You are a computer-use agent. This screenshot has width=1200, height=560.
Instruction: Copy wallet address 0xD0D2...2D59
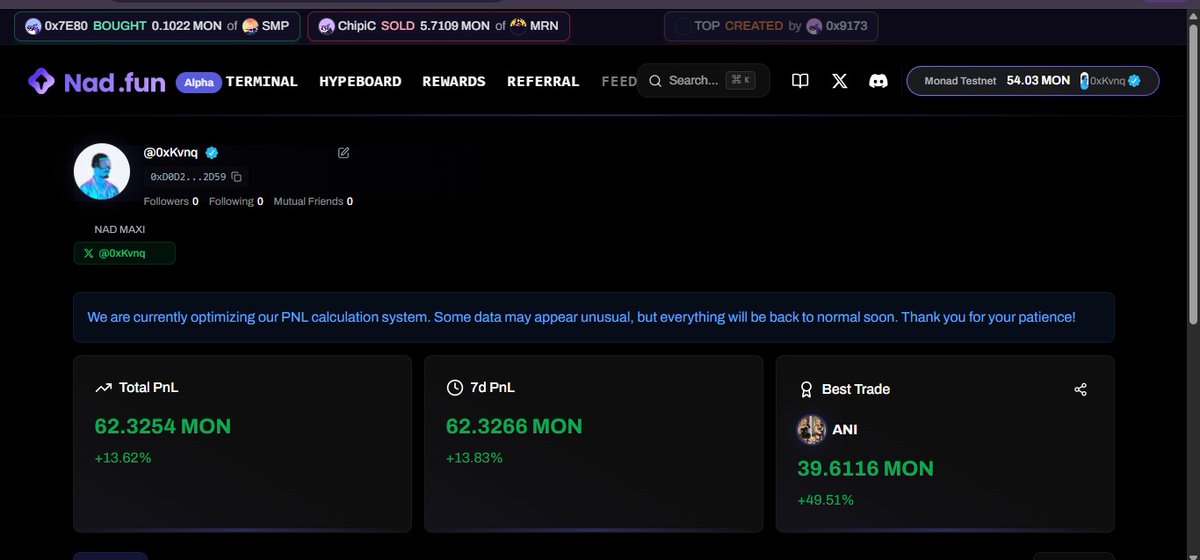pos(237,177)
